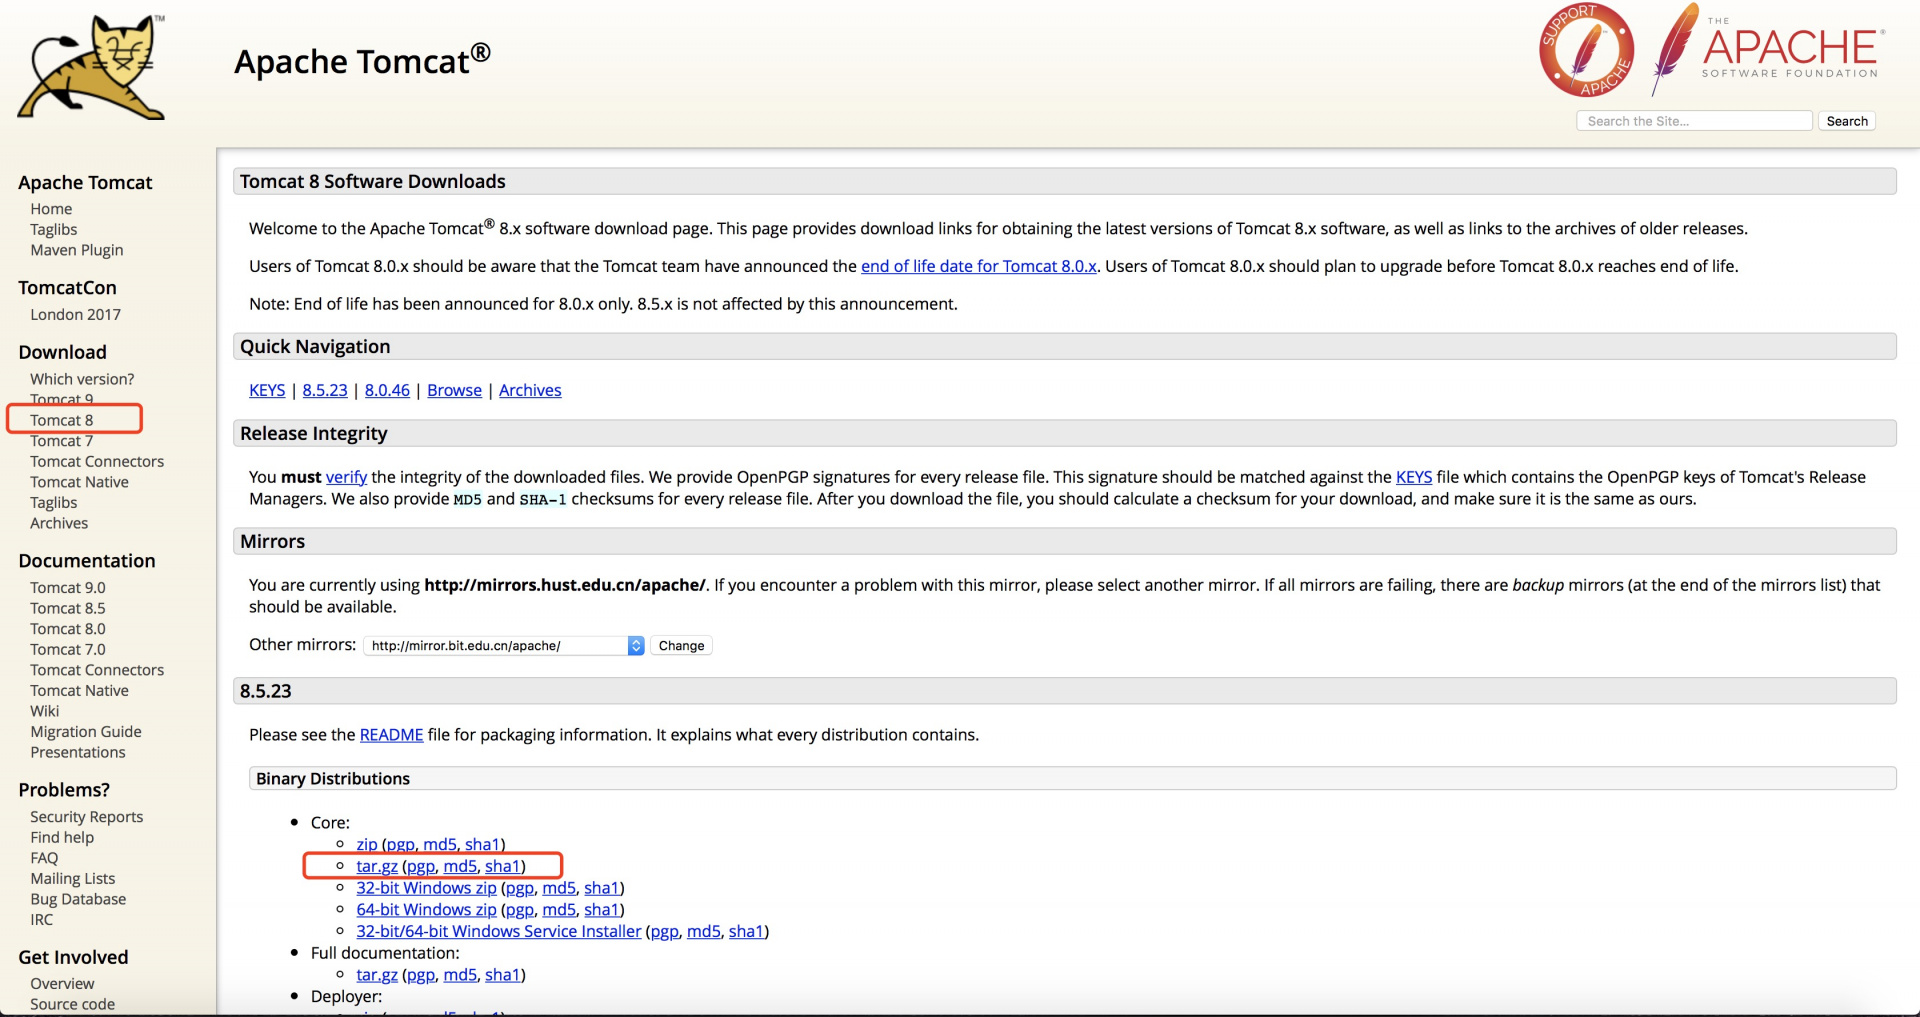This screenshot has width=1920, height=1017.
Task: Open Tomcat 8.5 documentation link
Action: coord(68,608)
